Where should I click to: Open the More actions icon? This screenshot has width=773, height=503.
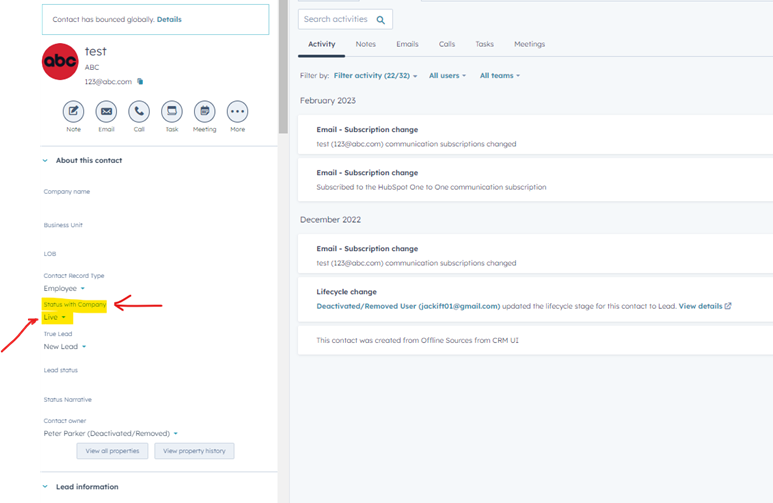tap(237, 111)
